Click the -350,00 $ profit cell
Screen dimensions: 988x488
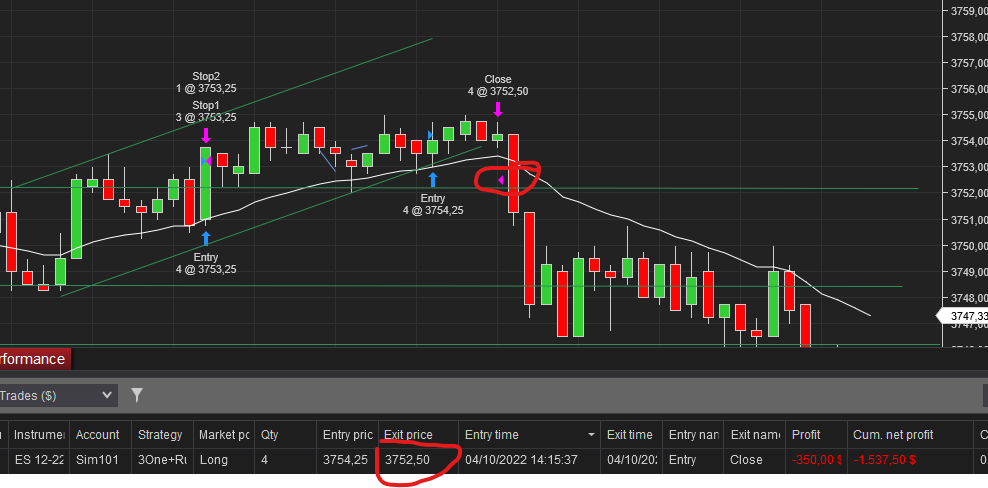click(x=816, y=460)
